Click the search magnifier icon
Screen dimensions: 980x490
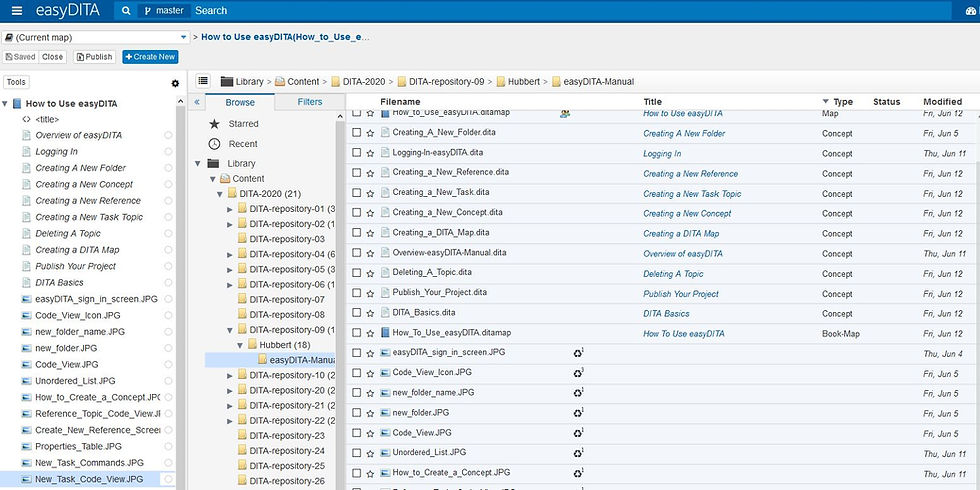[x=126, y=11]
